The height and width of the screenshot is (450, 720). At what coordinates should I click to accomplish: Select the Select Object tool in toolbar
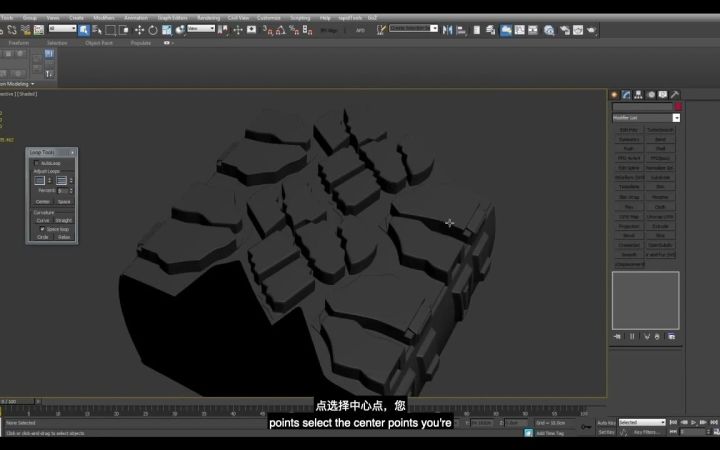[x=84, y=30]
